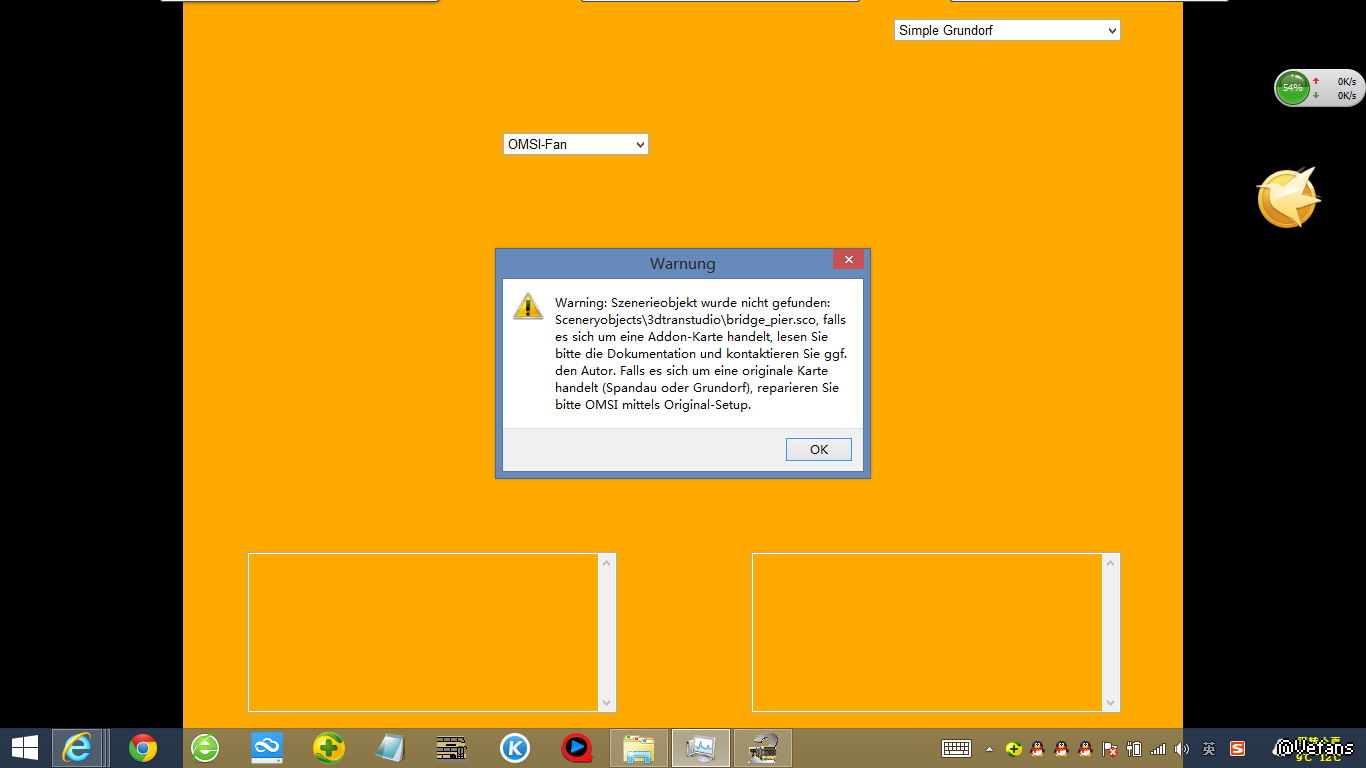Click the battery power tray icon
The width and height of the screenshot is (1366, 768).
[x=1134, y=749]
